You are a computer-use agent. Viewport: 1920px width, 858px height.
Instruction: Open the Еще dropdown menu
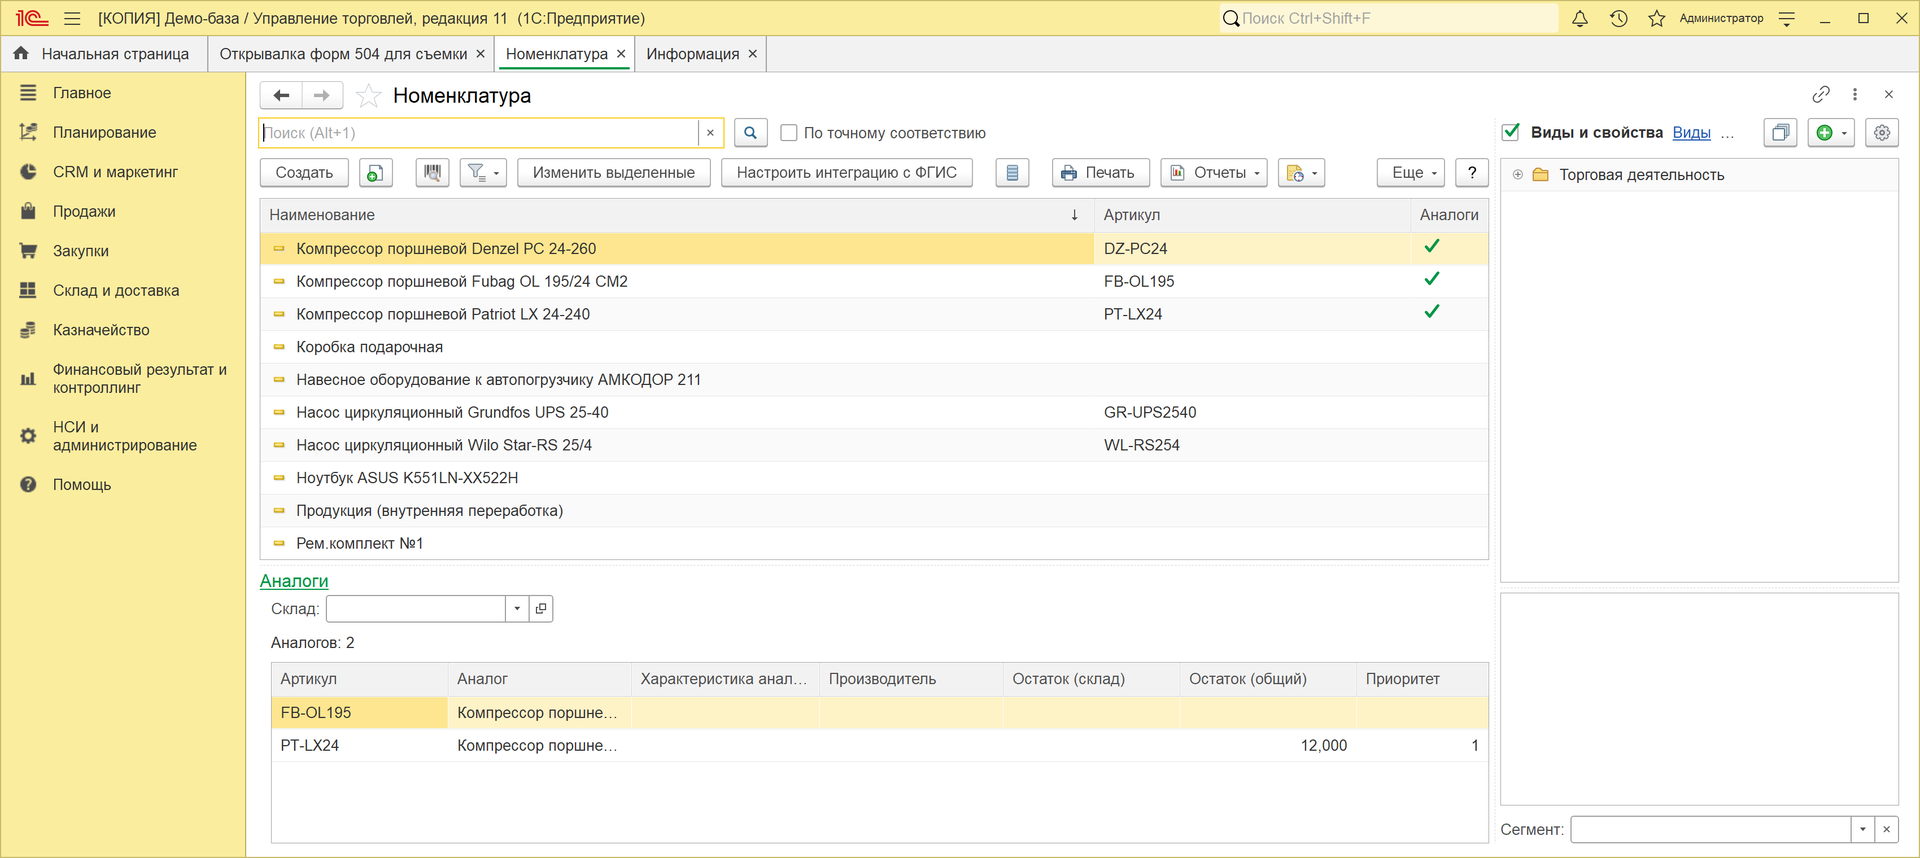(x=1411, y=173)
